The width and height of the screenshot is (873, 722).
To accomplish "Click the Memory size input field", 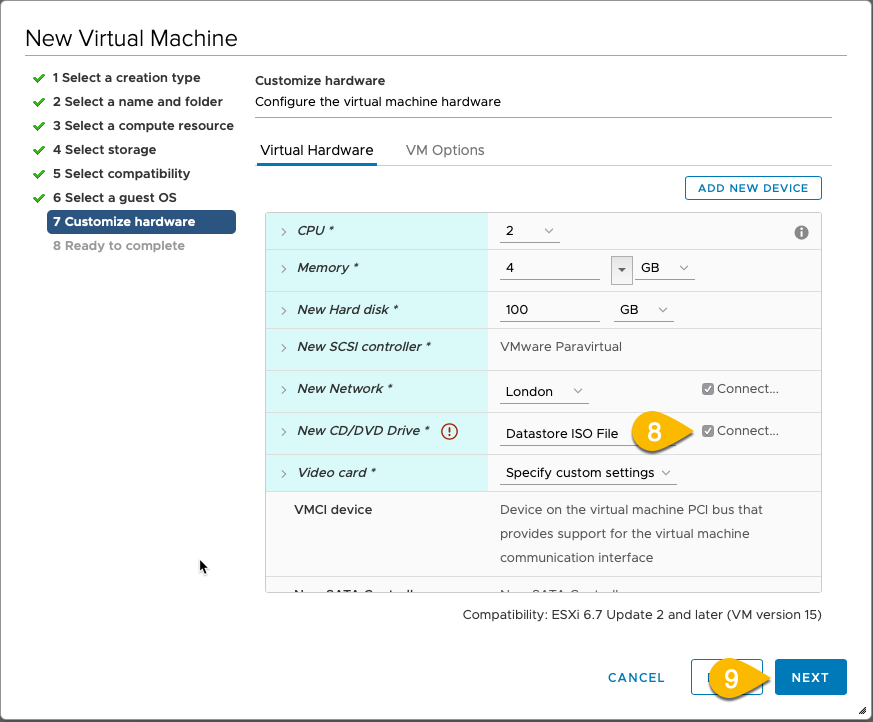I will 550,268.
